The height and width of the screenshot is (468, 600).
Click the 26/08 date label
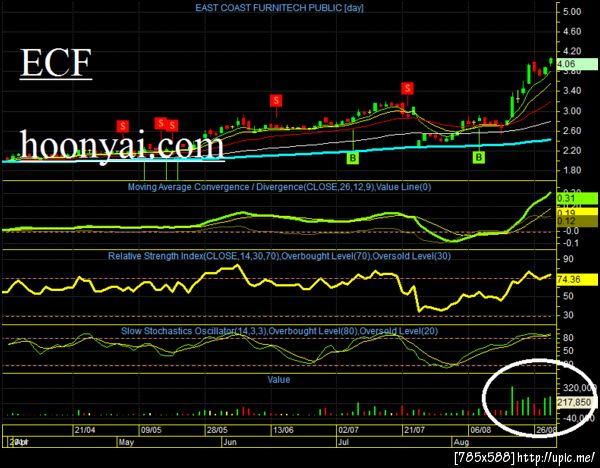click(546, 430)
